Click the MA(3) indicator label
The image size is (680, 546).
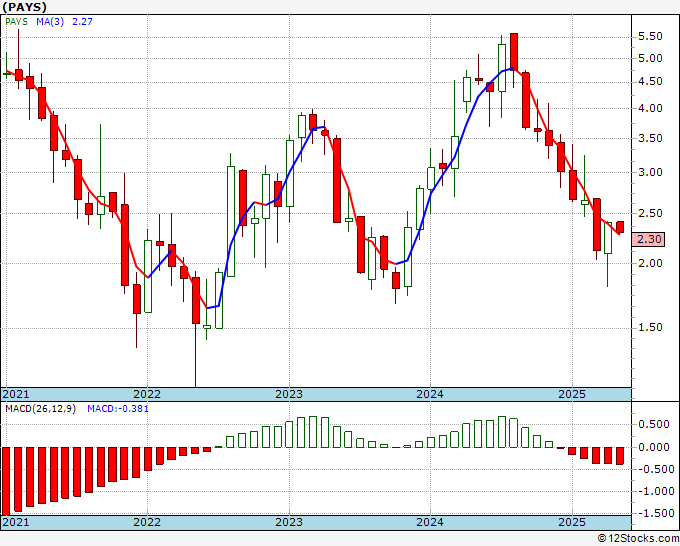pyautogui.click(x=50, y=22)
